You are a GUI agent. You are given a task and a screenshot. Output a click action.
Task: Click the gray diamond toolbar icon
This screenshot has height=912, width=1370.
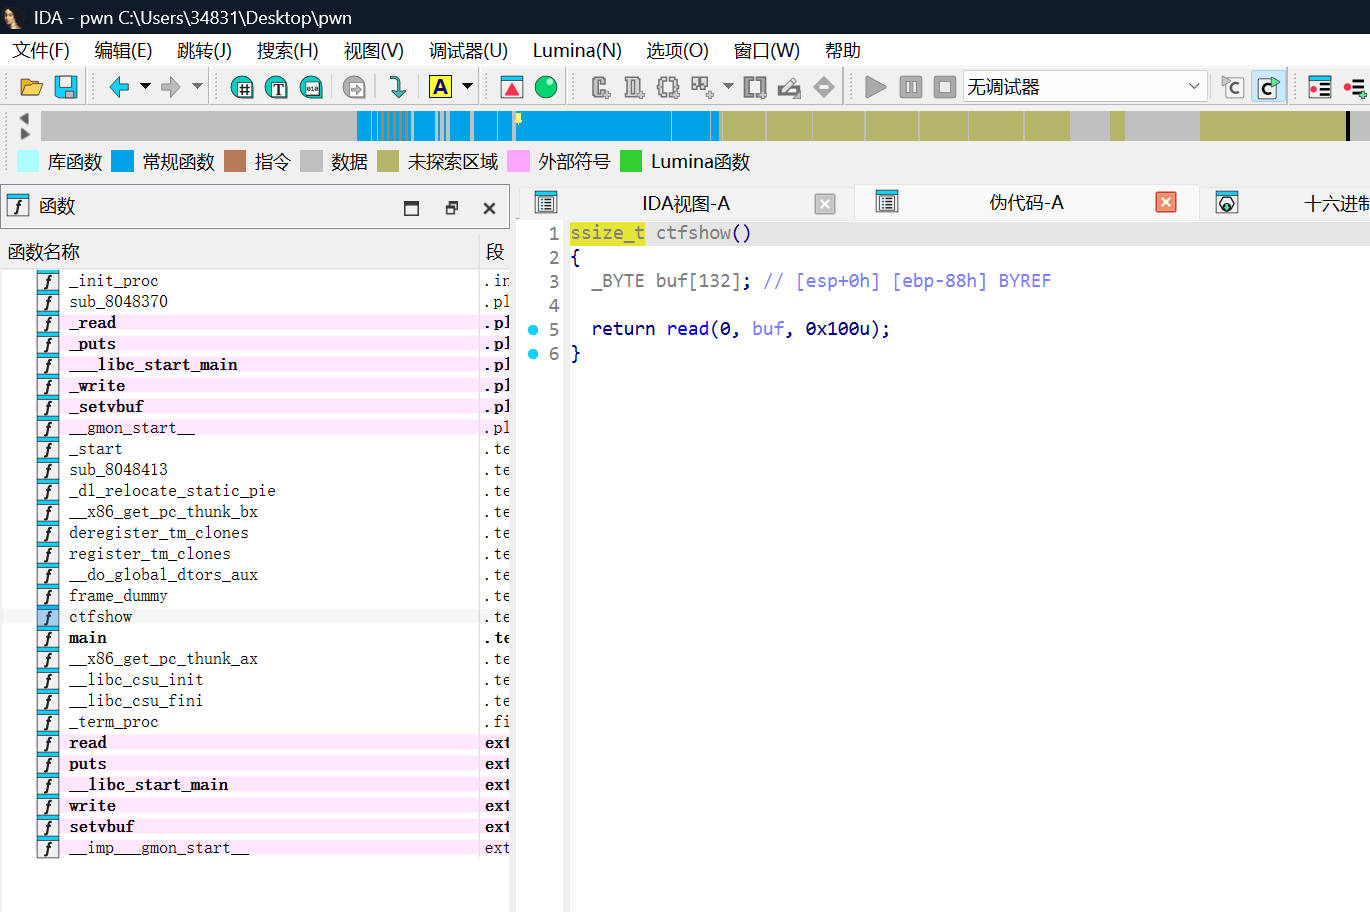(824, 87)
